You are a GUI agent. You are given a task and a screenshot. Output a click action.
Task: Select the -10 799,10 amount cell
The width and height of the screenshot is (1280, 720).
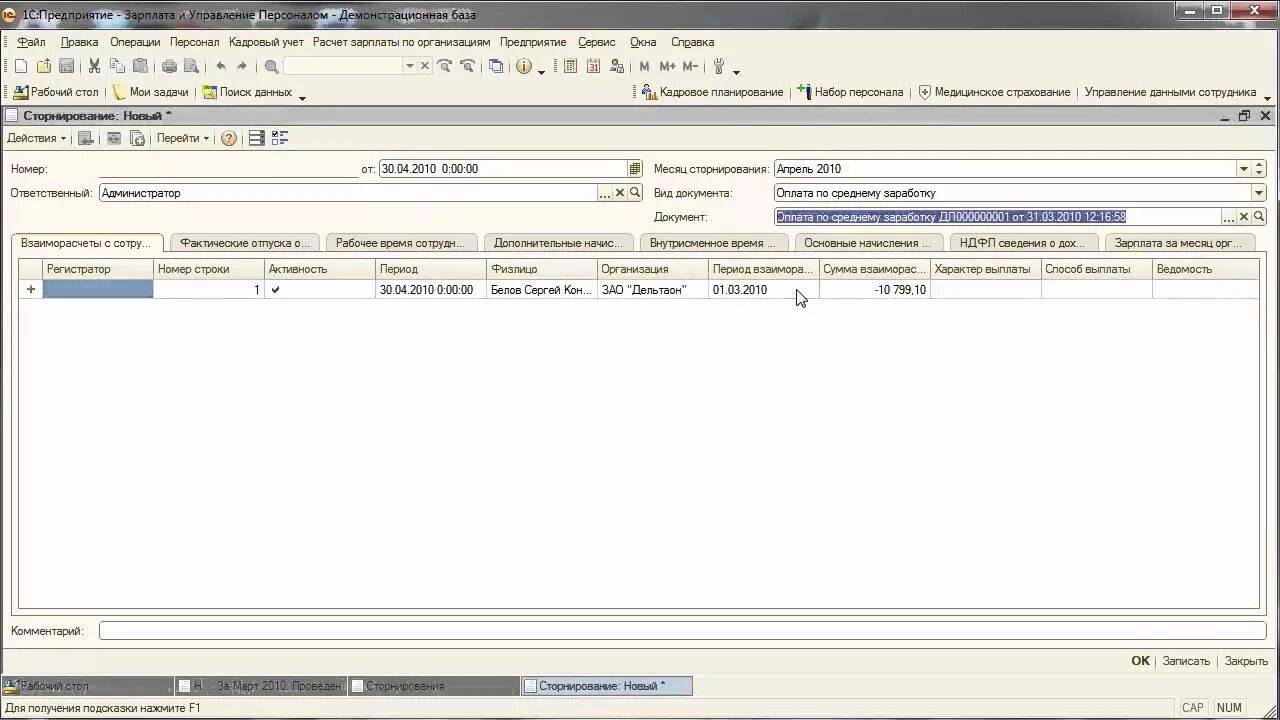pyautogui.click(x=874, y=290)
